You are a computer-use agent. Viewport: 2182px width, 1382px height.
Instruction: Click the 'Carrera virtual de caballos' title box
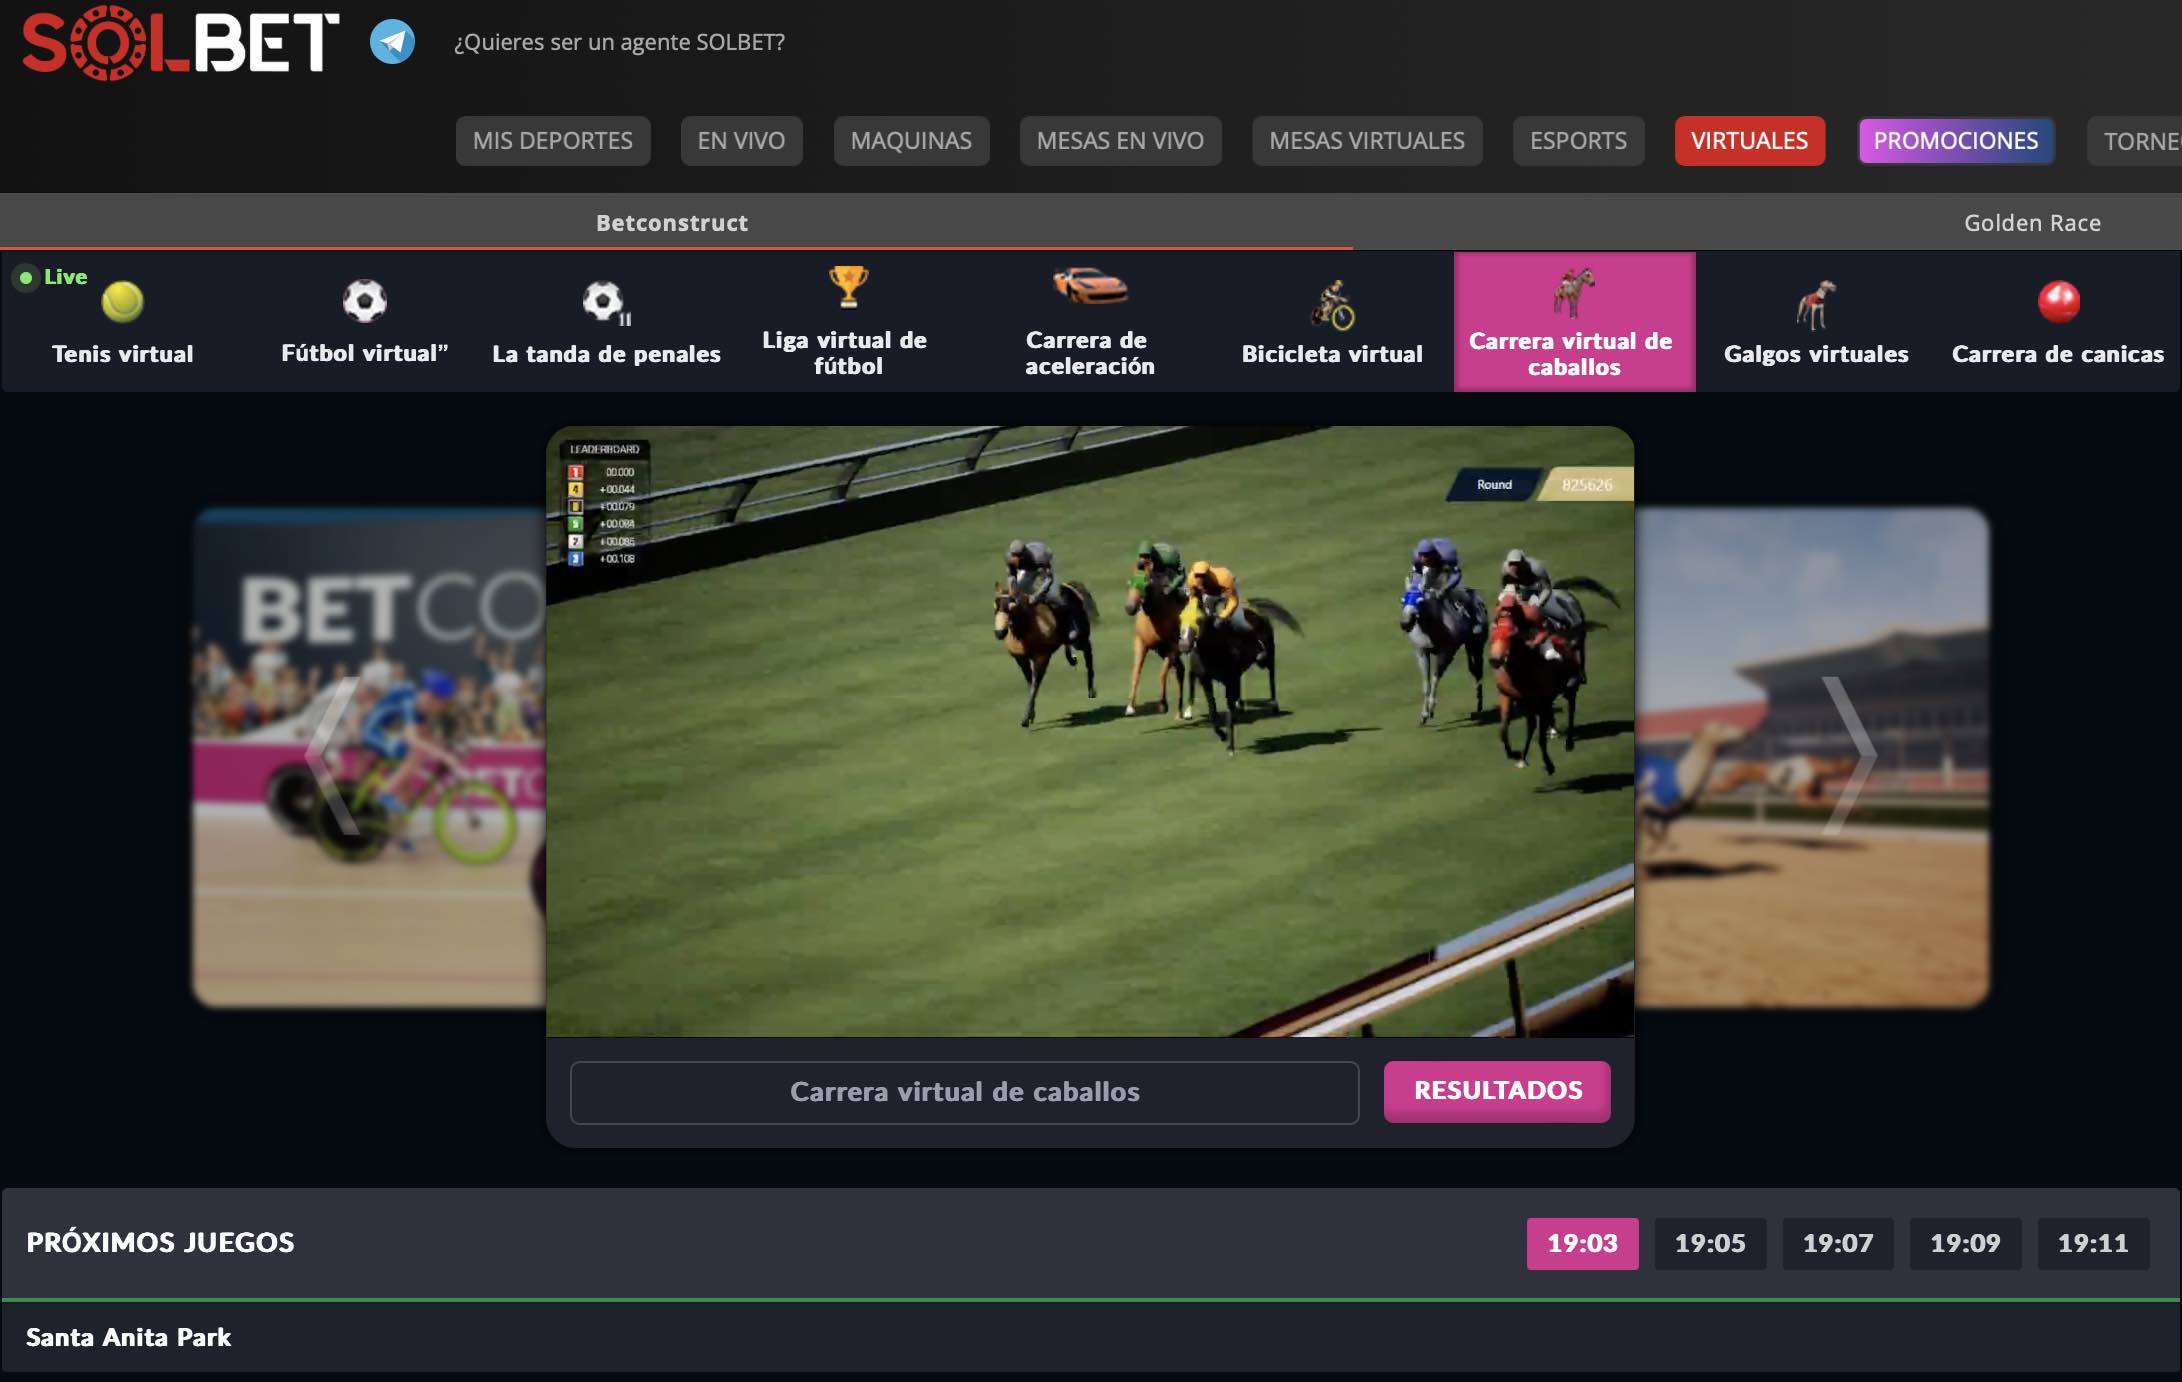pyautogui.click(x=964, y=1092)
